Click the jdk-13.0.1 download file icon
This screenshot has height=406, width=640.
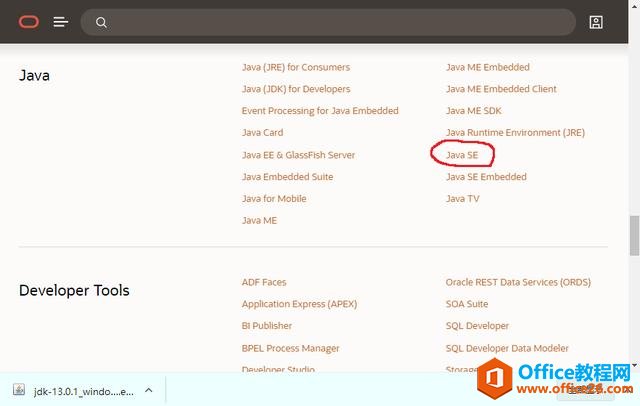(19, 390)
